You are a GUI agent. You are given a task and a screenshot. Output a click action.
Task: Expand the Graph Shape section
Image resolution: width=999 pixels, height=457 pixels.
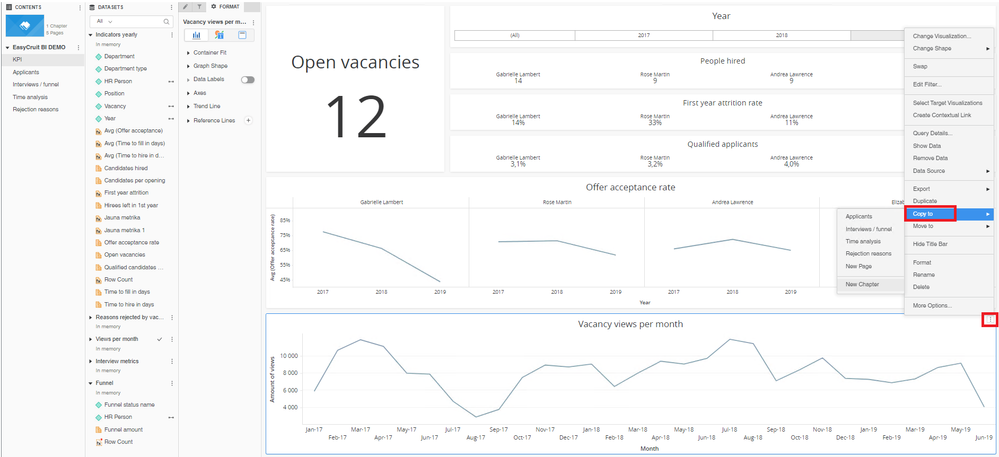click(189, 66)
